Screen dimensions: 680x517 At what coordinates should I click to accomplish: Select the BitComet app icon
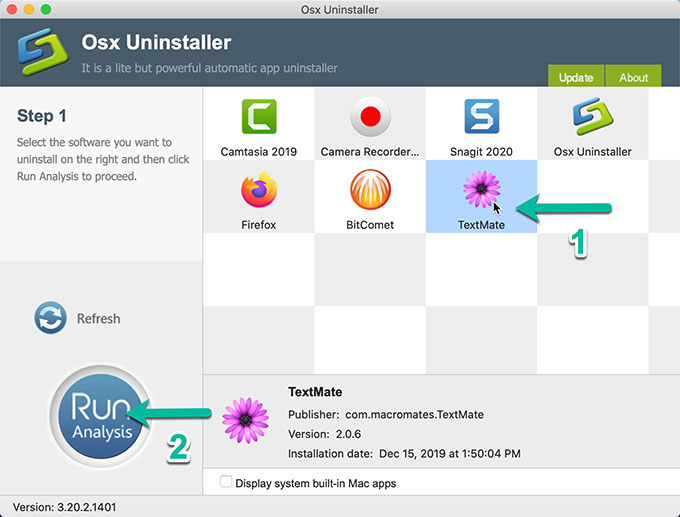coord(370,190)
